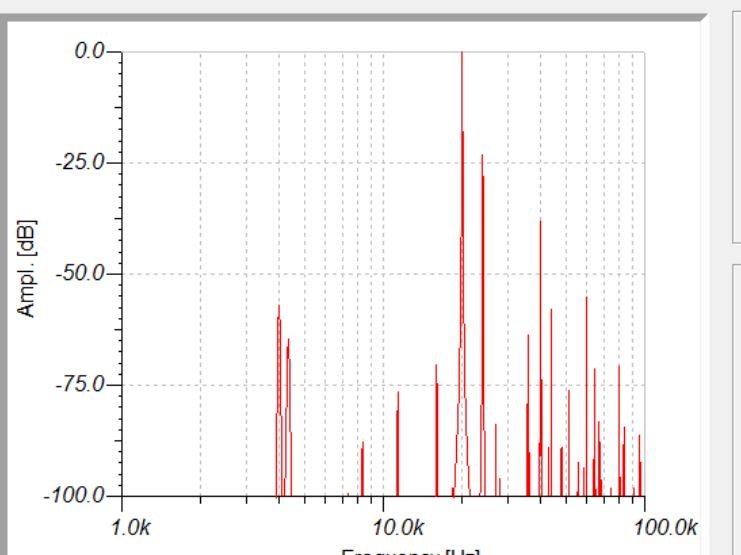Click the -100.0 amplitude axis label
Viewport: 741px width, 555px height.
pos(74,496)
